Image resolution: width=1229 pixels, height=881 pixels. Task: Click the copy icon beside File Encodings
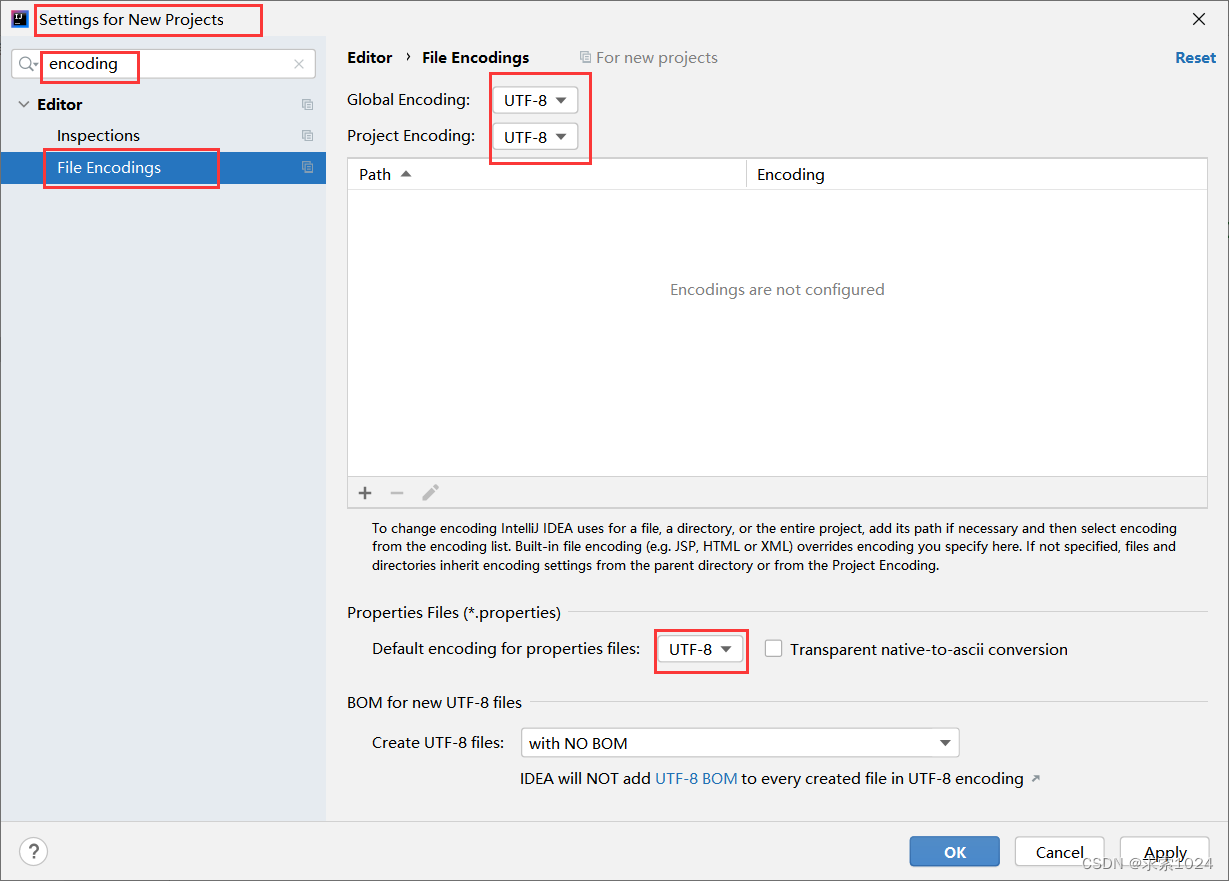pyautogui.click(x=307, y=168)
